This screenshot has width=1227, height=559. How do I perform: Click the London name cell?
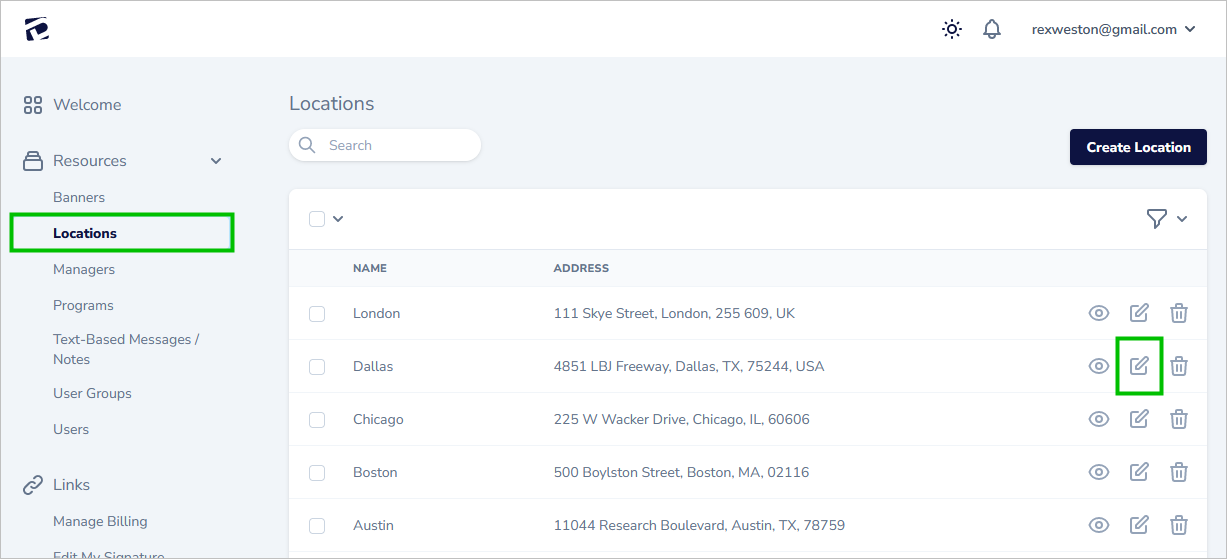pos(376,313)
